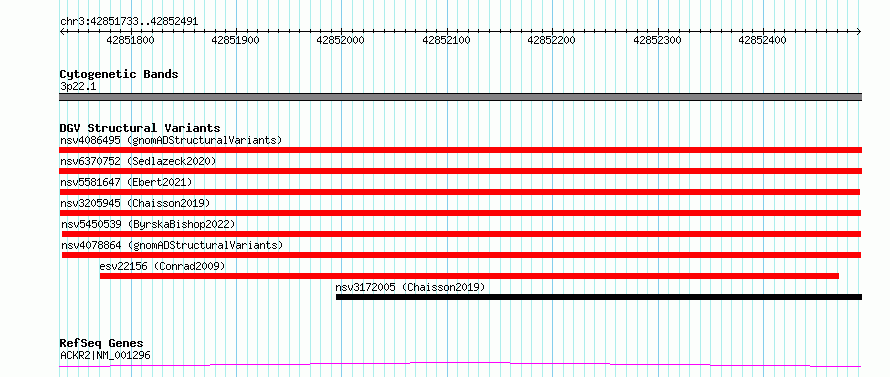This screenshot has height=377, width=890.
Task: Click ruler position 42851900
Action: coord(235,40)
